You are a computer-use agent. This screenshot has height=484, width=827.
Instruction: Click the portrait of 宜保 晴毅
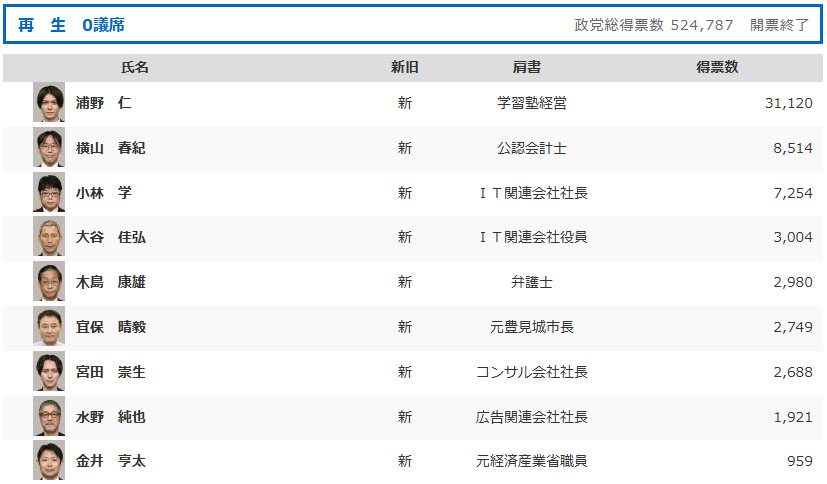[x=49, y=326]
